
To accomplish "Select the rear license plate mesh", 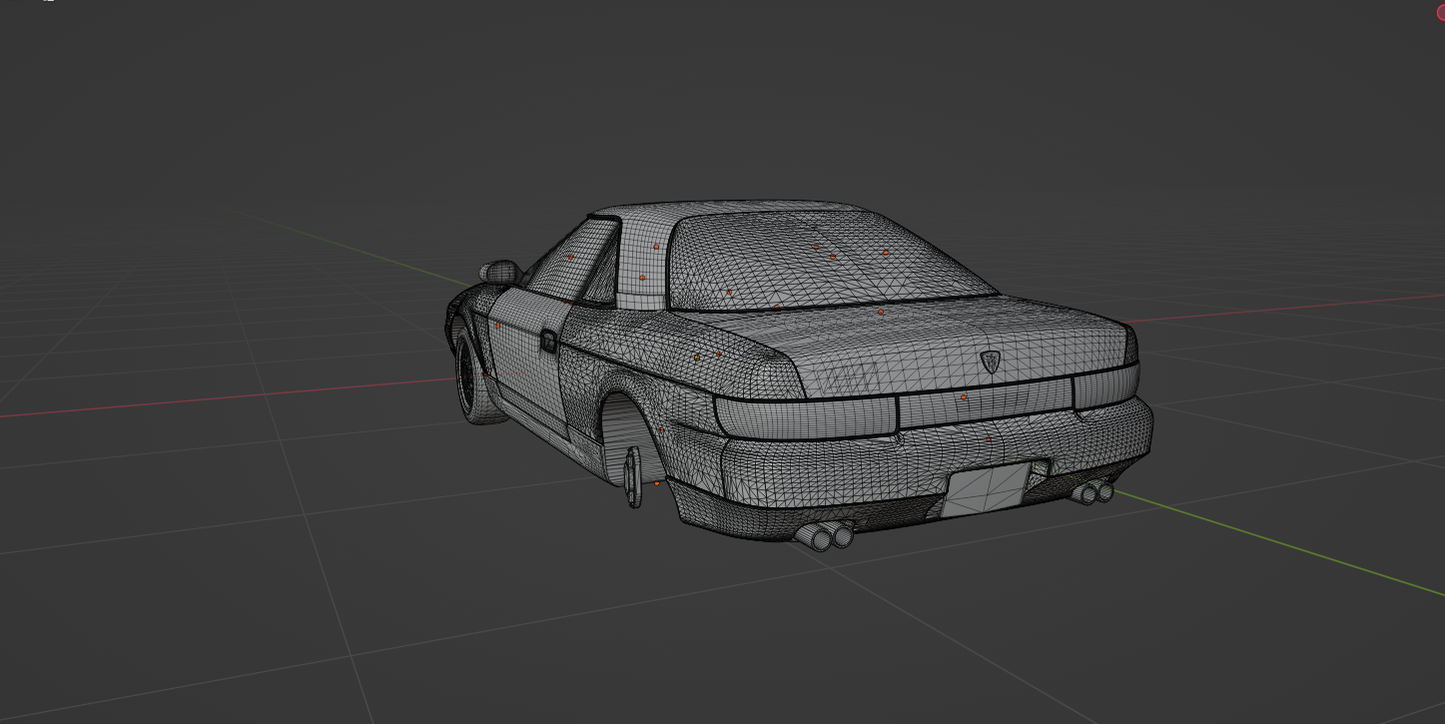I will pos(986,490).
